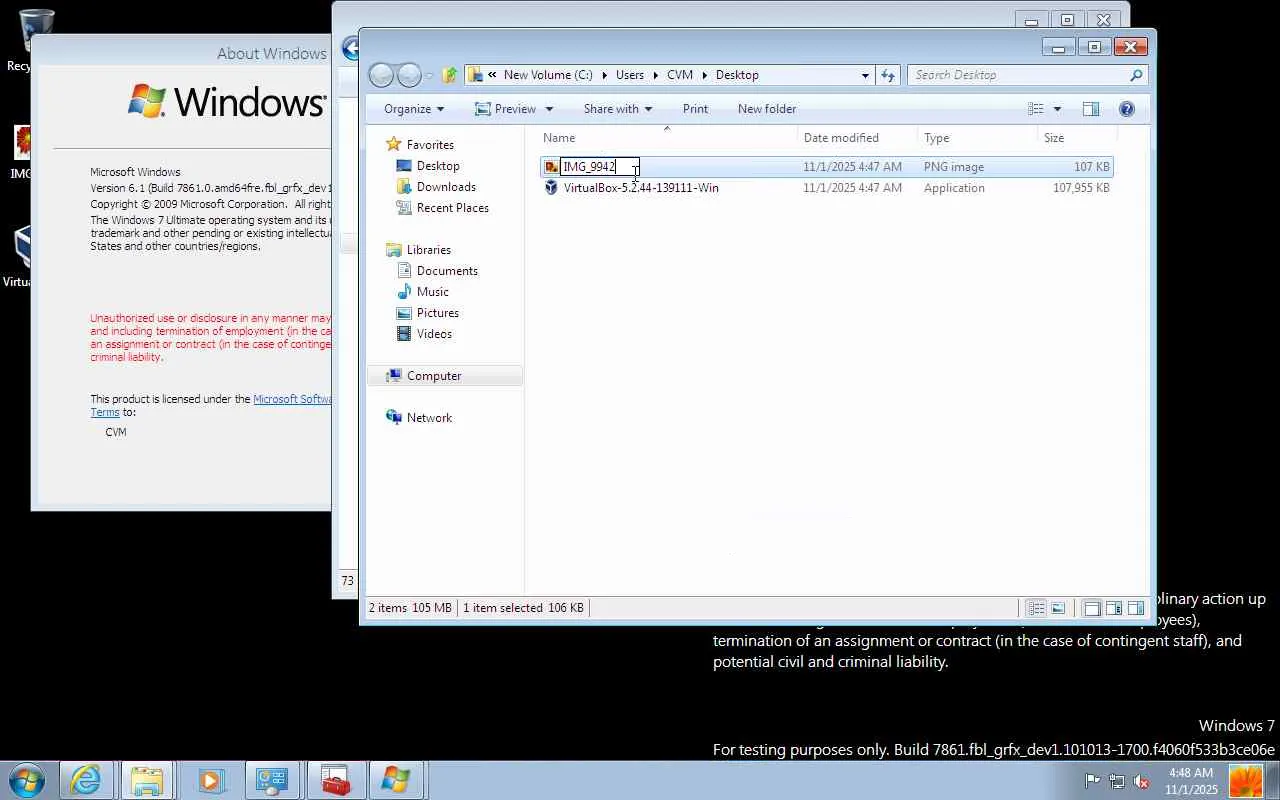Click the network icon in system tray
Viewport: 1280px width, 800px height.
tap(1116, 781)
